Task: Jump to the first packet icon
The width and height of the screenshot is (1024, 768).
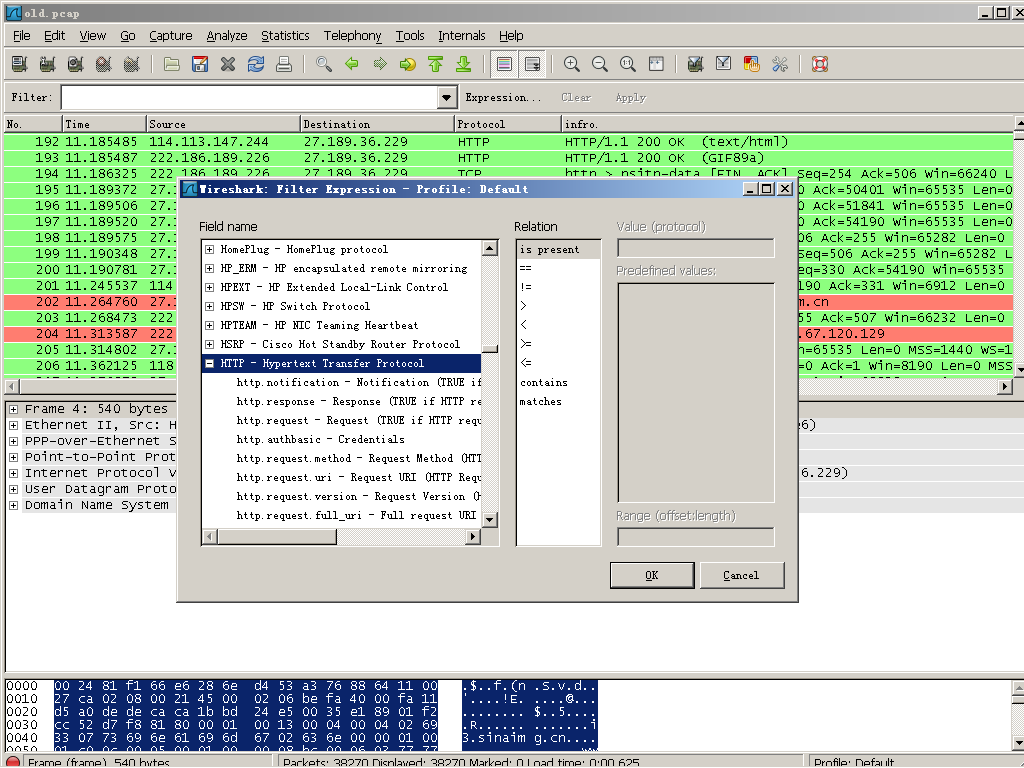Action: (x=436, y=64)
